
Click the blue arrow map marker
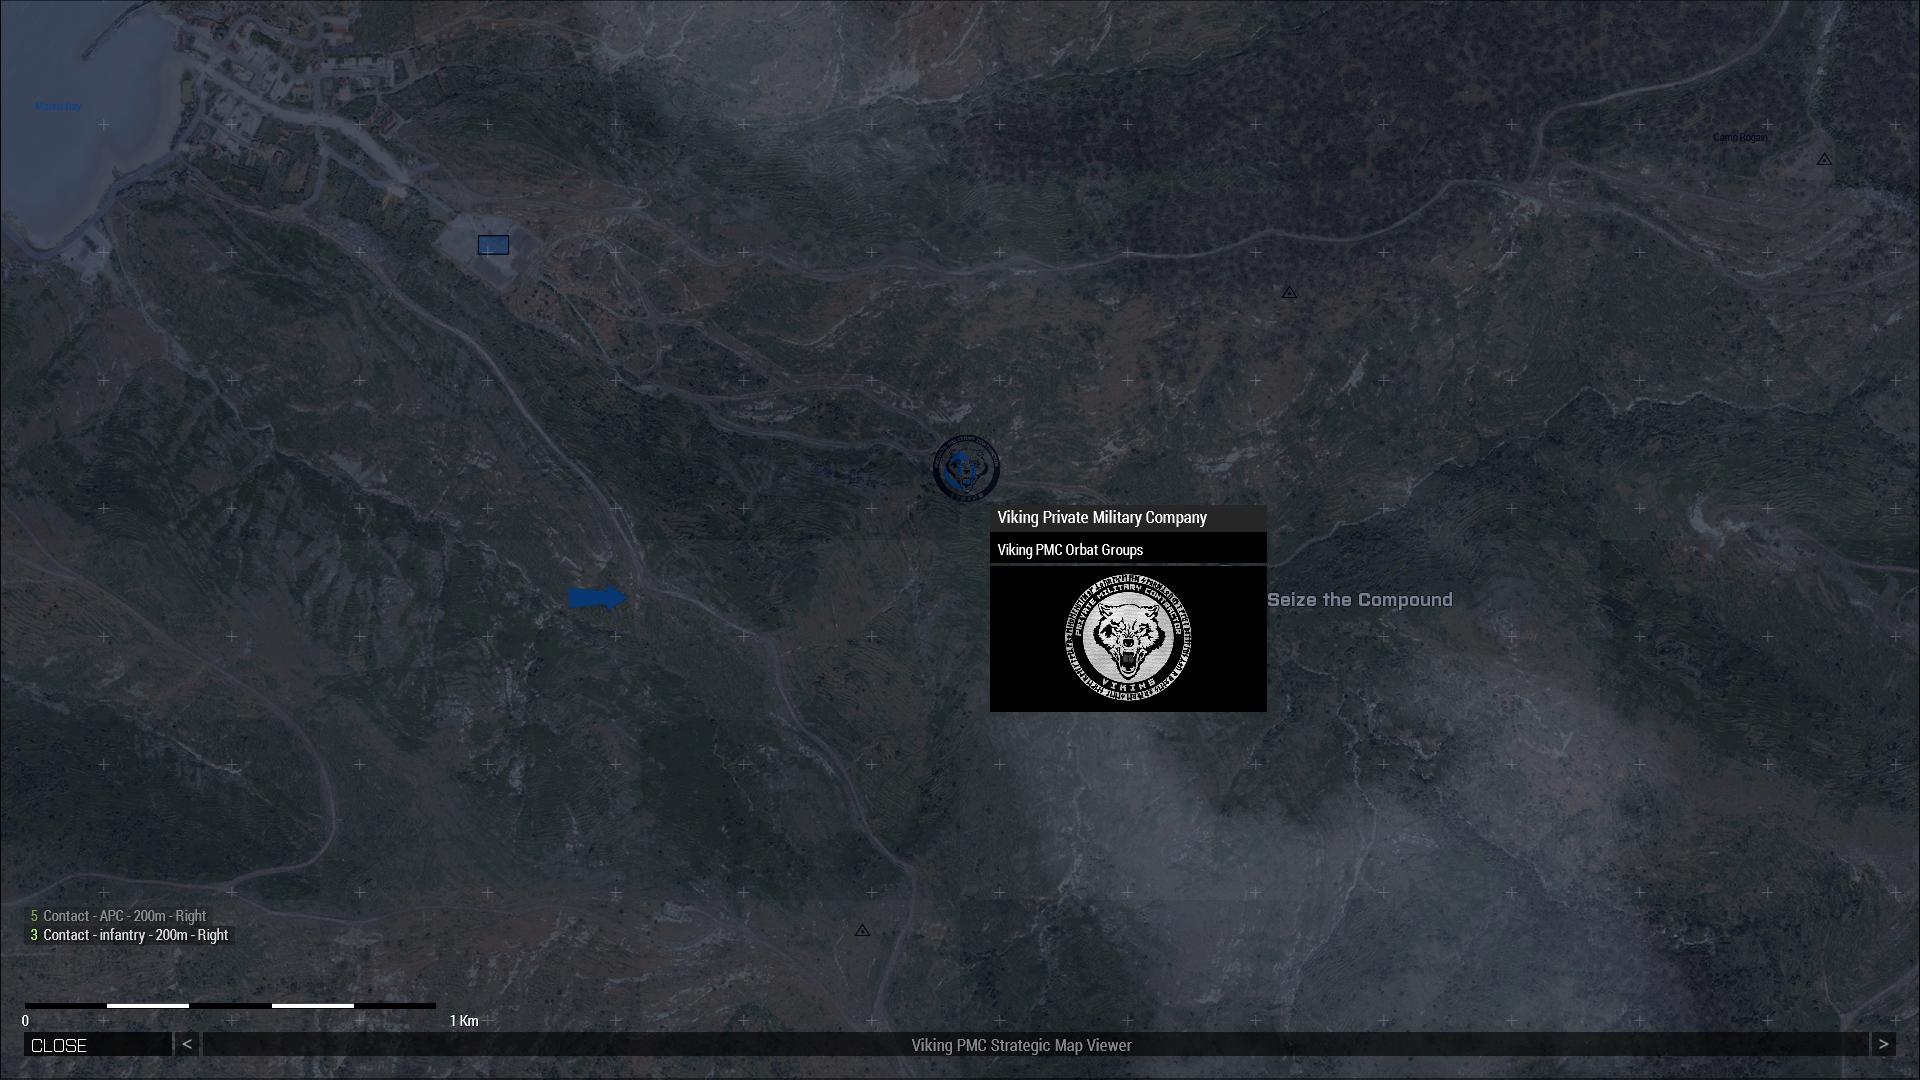point(597,598)
